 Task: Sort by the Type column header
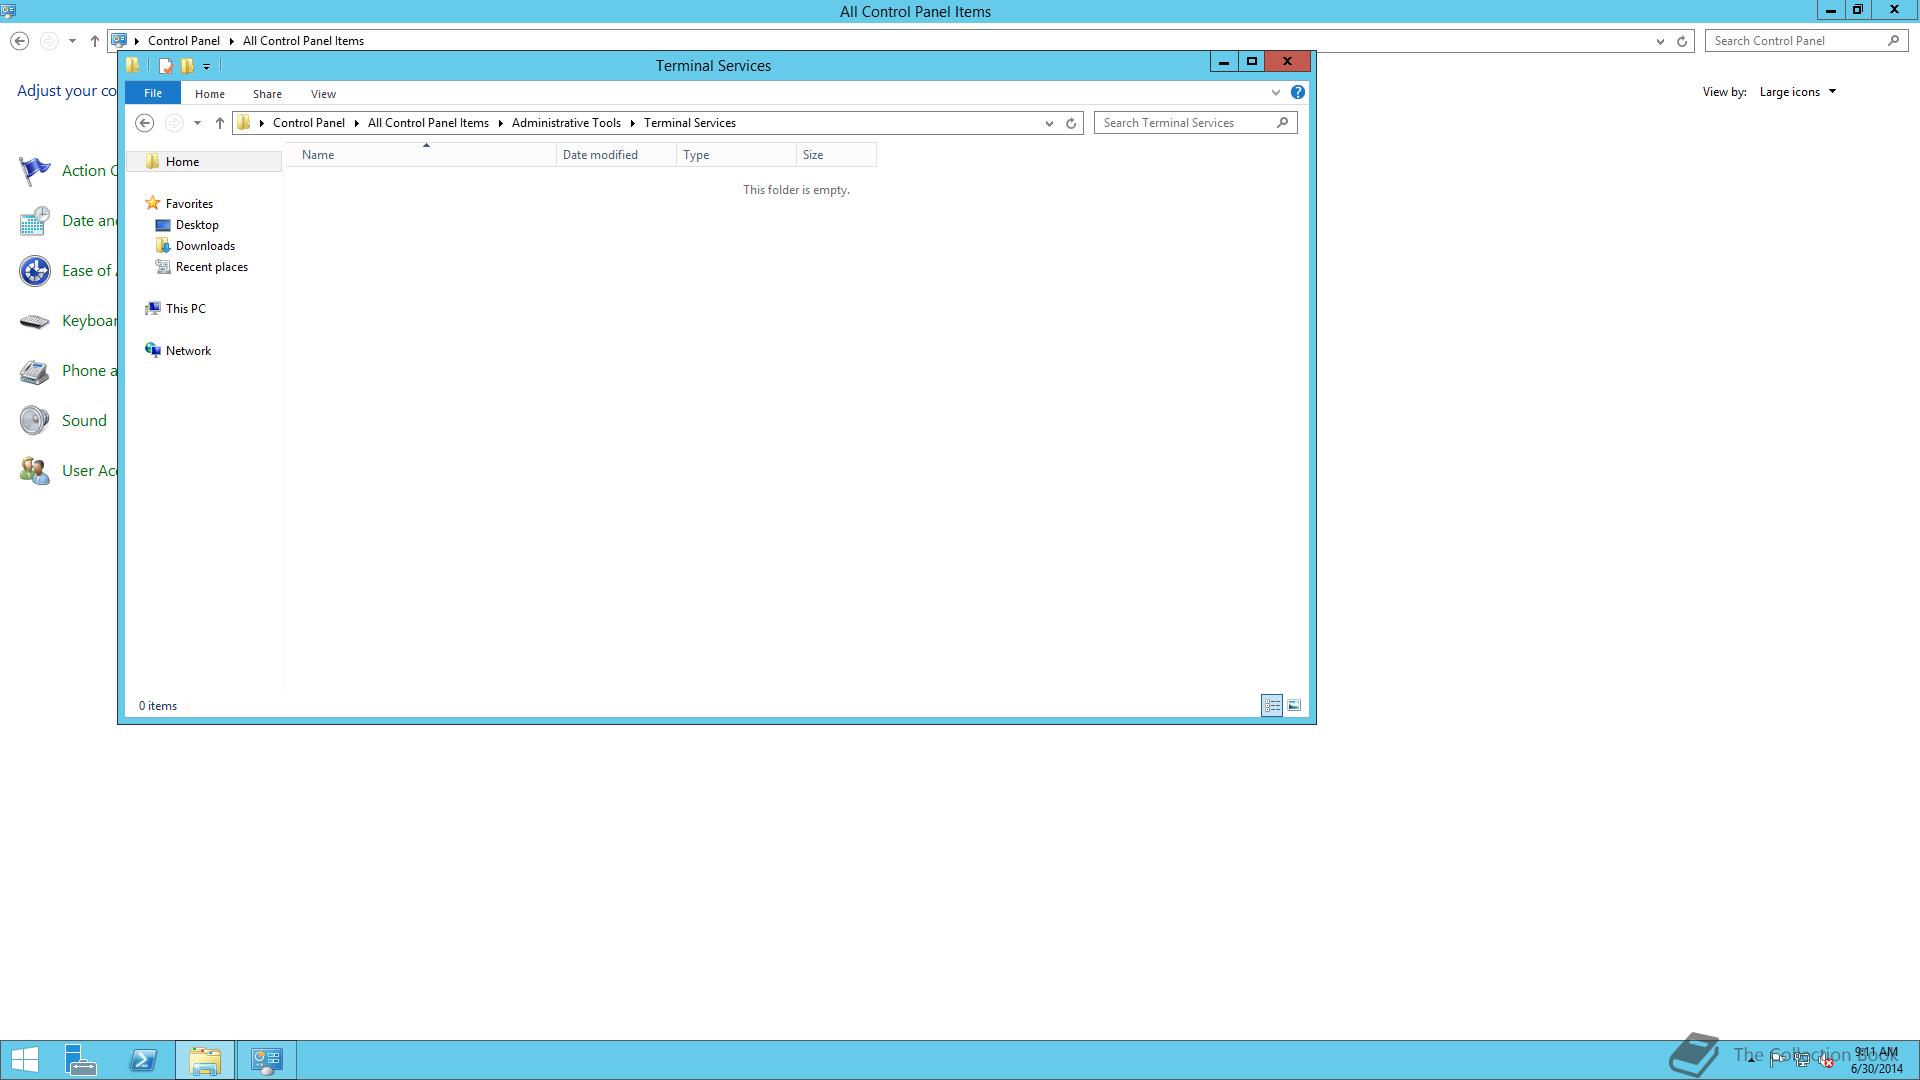click(736, 155)
